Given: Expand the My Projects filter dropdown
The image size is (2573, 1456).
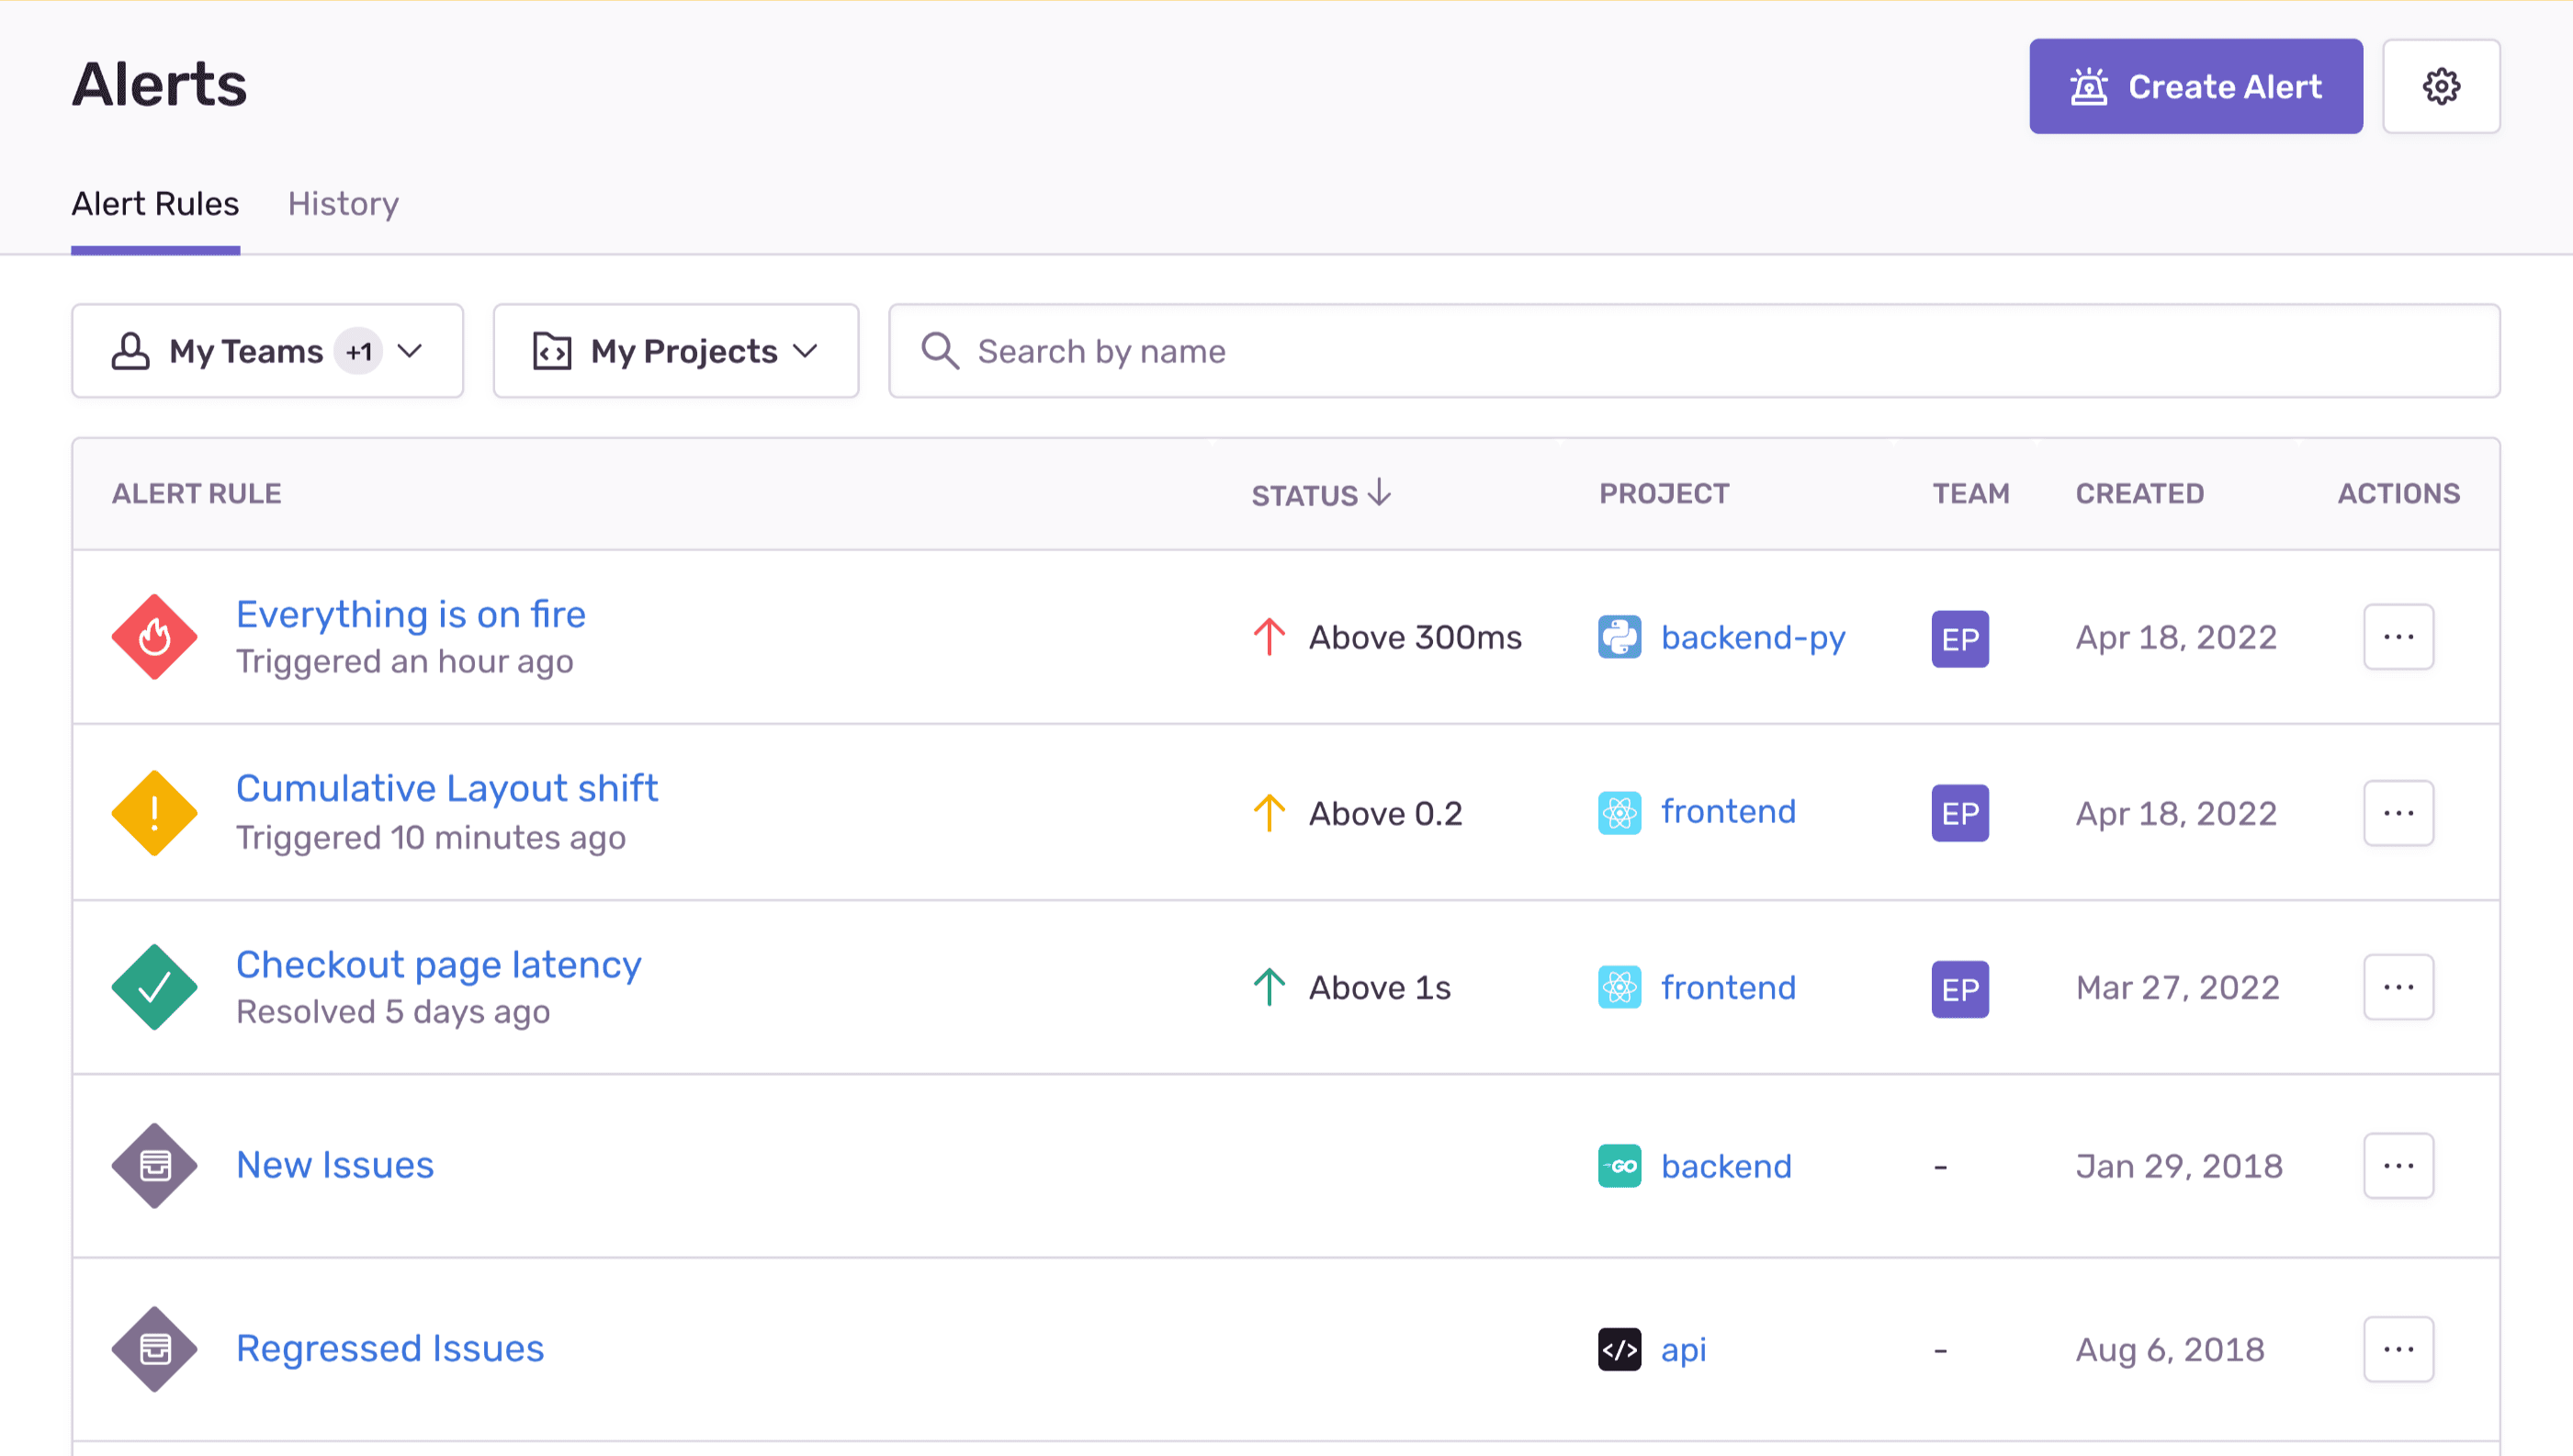Looking at the screenshot, I should (x=675, y=351).
